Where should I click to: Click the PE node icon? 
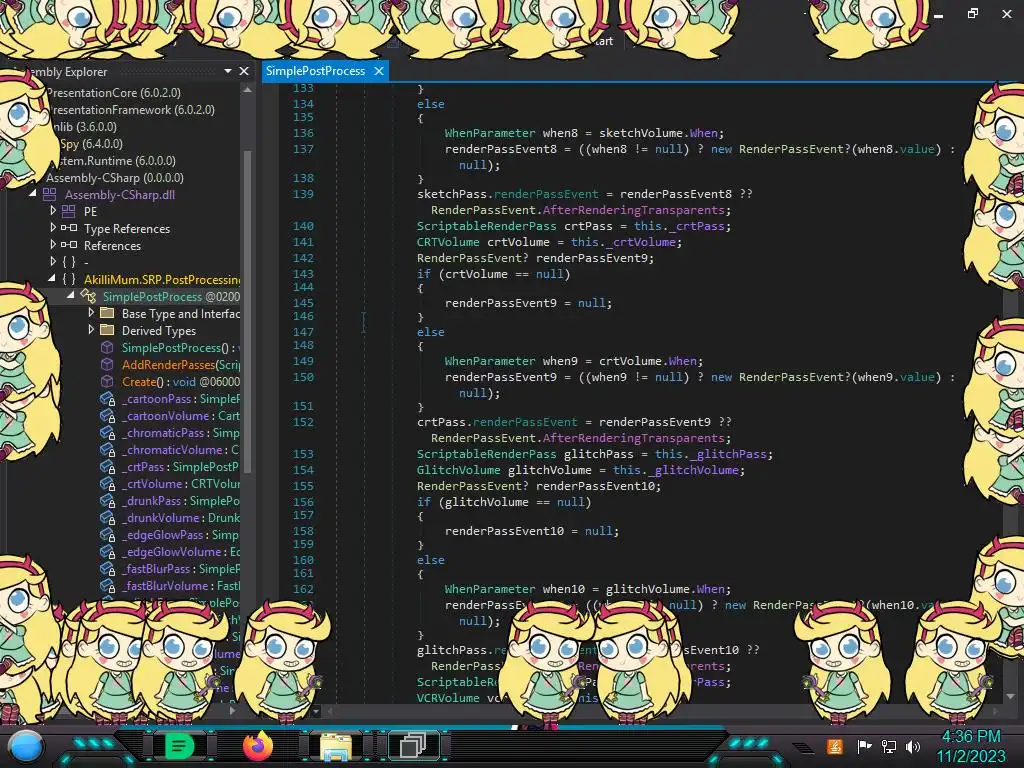click(x=69, y=212)
